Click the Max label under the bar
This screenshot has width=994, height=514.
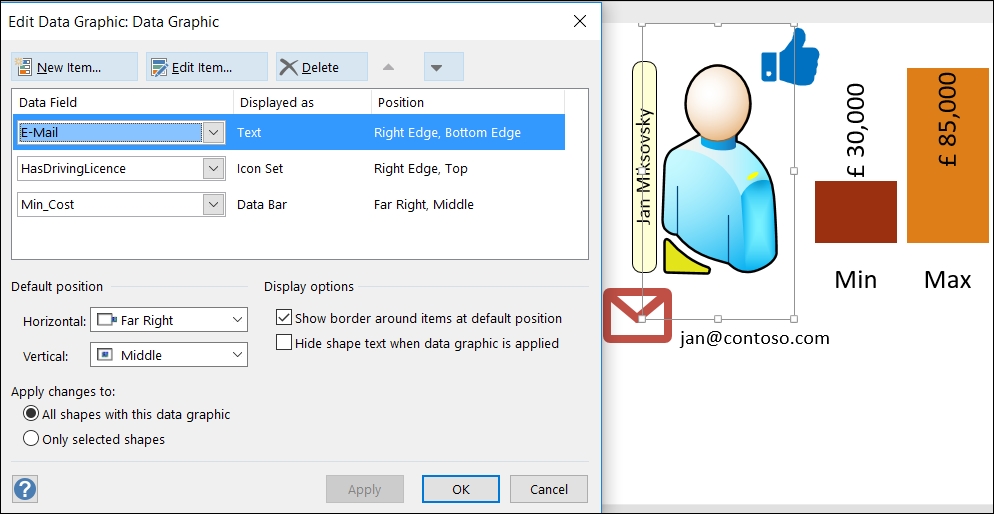pyautogui.click(x=947, y=279)
